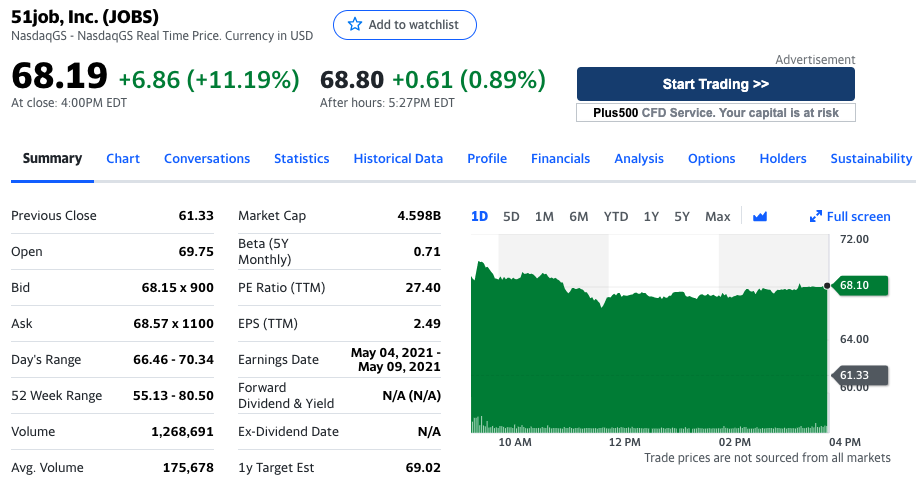The height and width of the screenshot is (483, 916).
Task: Switch to the Historical Data tab
Action: 398,159
